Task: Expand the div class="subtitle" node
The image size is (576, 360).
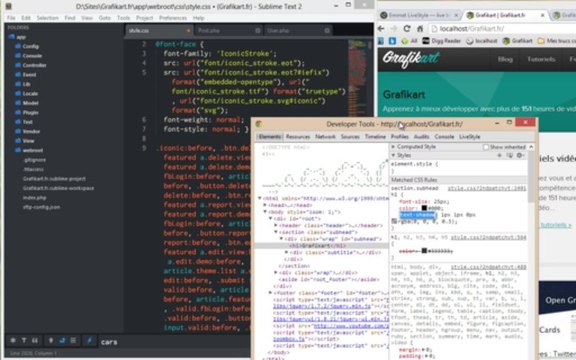Action: [x=286, y=252]
